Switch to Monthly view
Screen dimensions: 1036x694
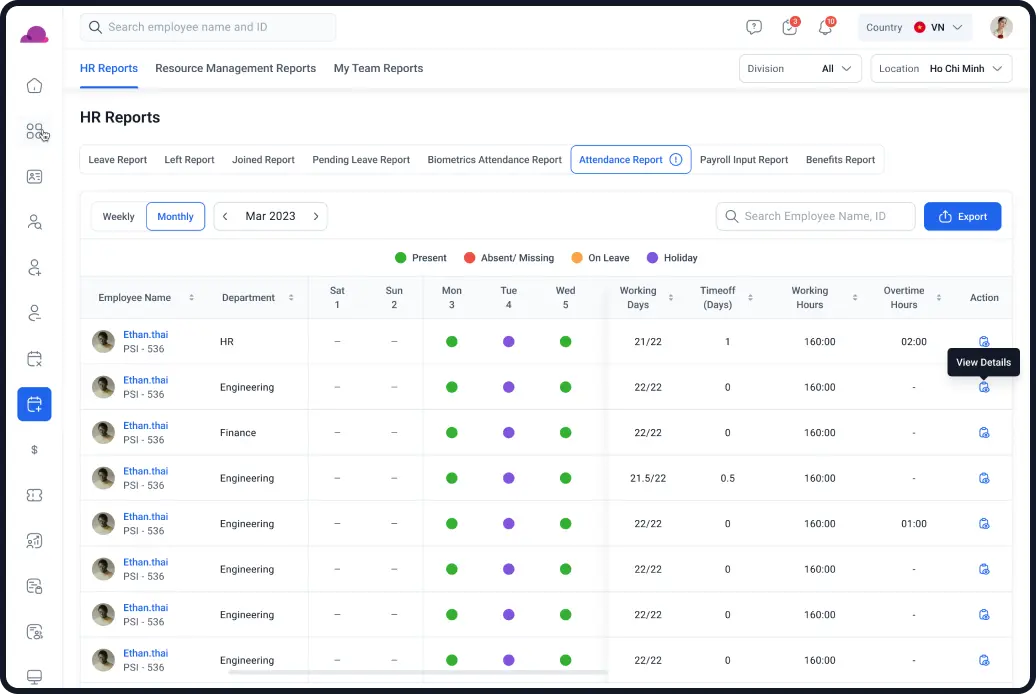[175, 216]
